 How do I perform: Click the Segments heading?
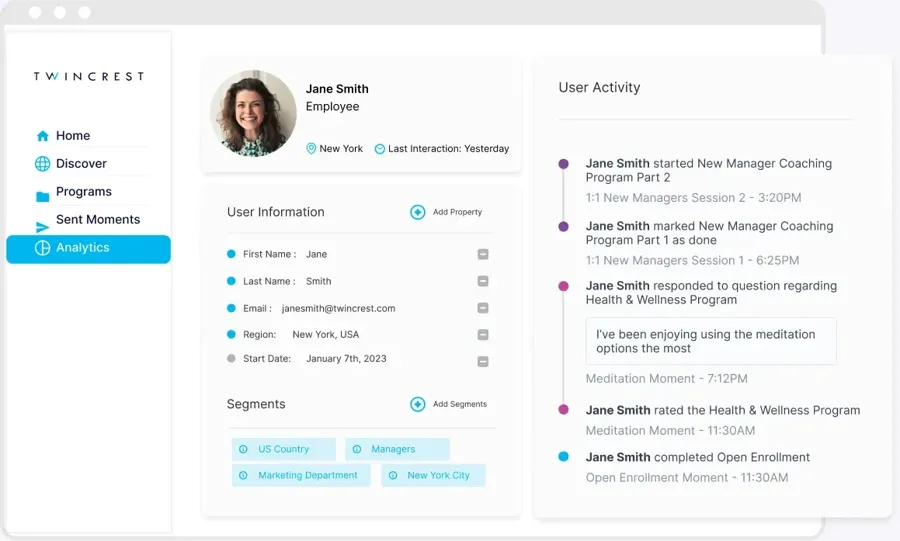click(x=256, y=404)
